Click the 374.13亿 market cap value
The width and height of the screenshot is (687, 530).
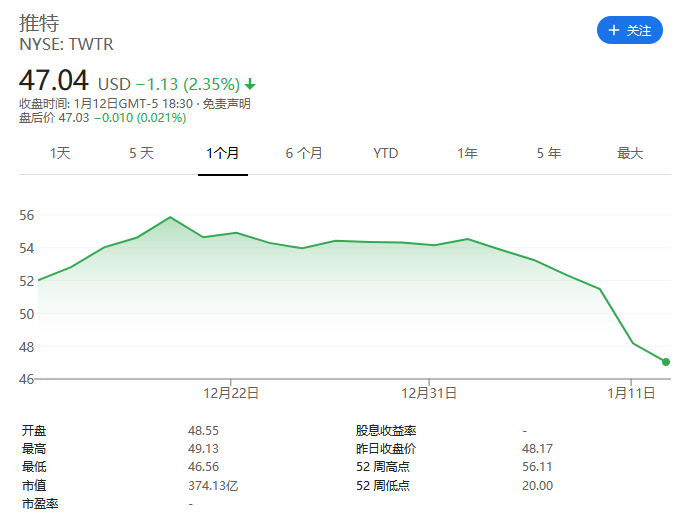point(212,485)
